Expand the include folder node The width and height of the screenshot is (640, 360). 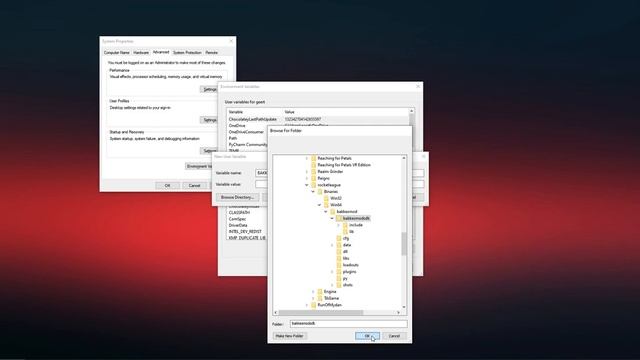(x=338, y=225)
